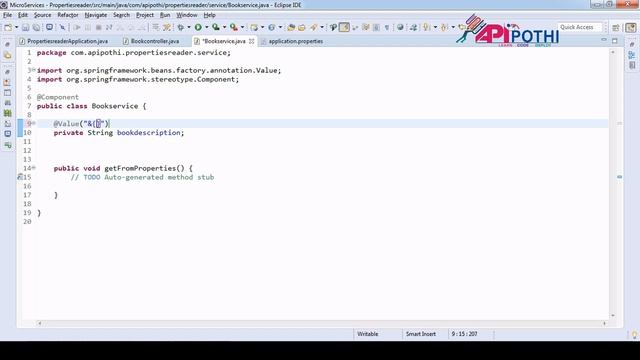
Task: Open the Navigate menu
Action: coord(96,15)
